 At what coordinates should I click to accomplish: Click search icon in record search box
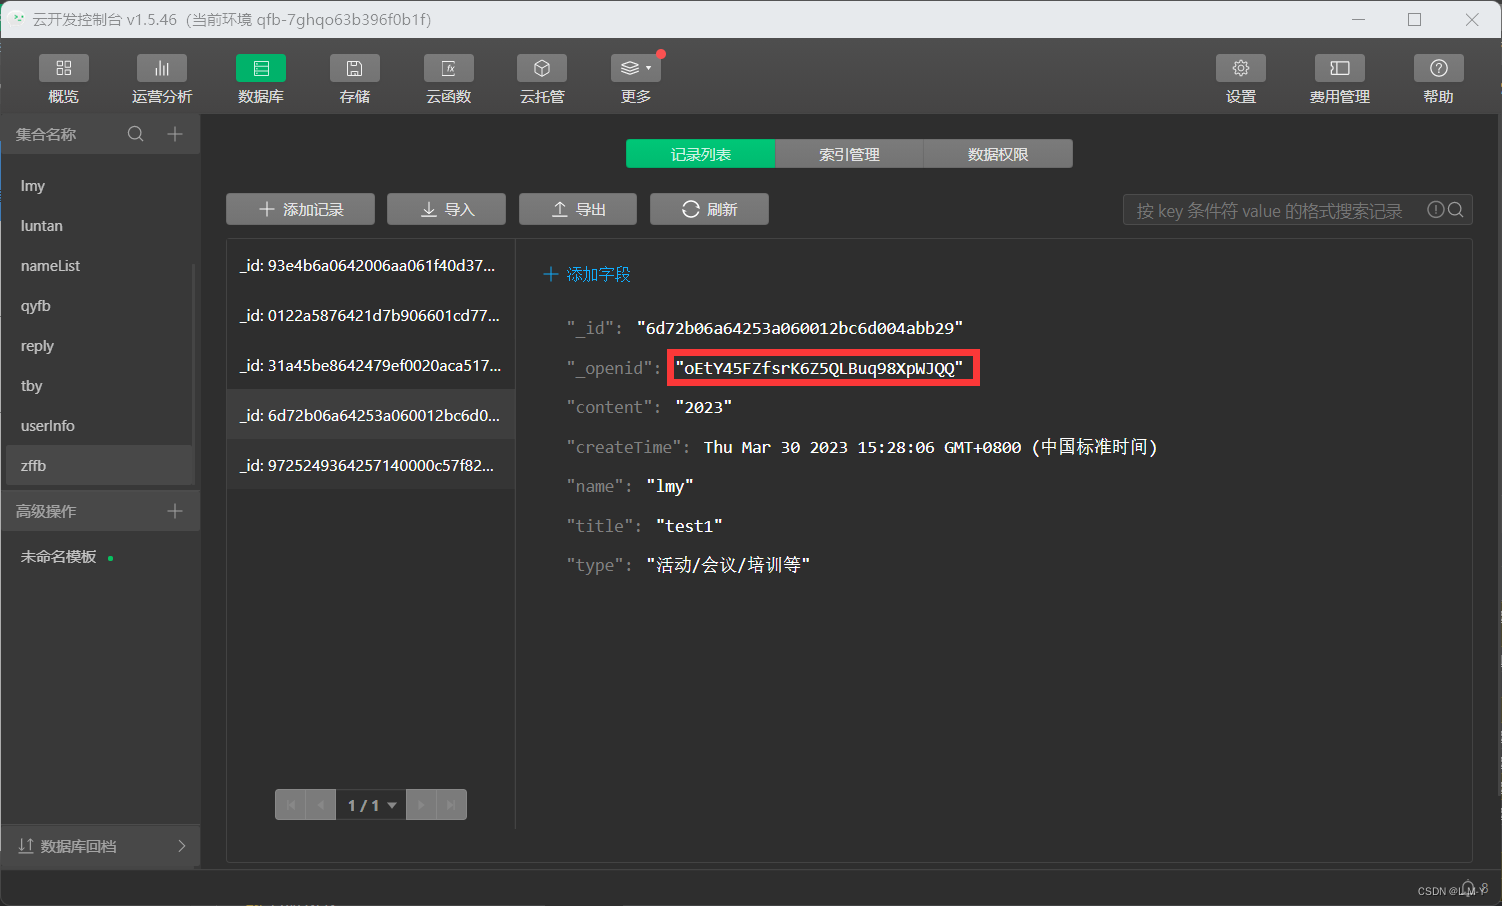click(1456, 210)
